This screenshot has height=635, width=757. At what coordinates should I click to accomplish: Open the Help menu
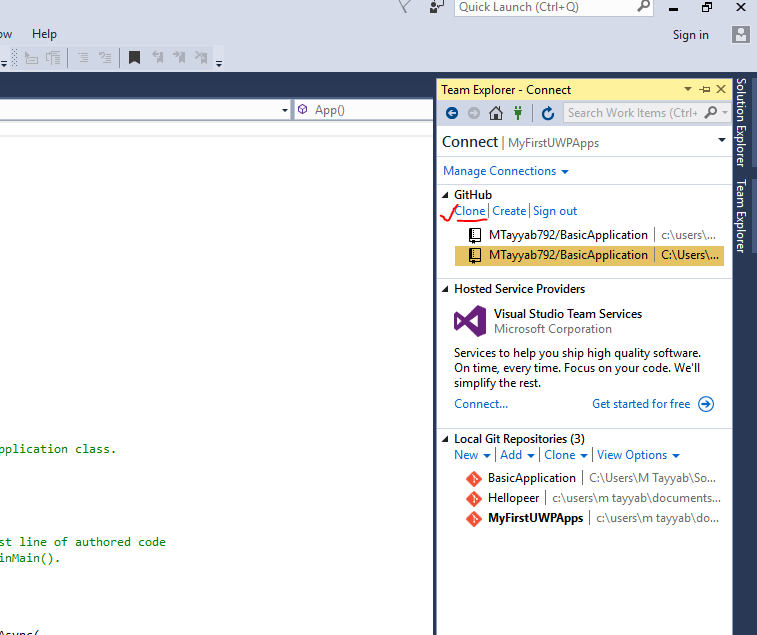click(x=44, y=34)
